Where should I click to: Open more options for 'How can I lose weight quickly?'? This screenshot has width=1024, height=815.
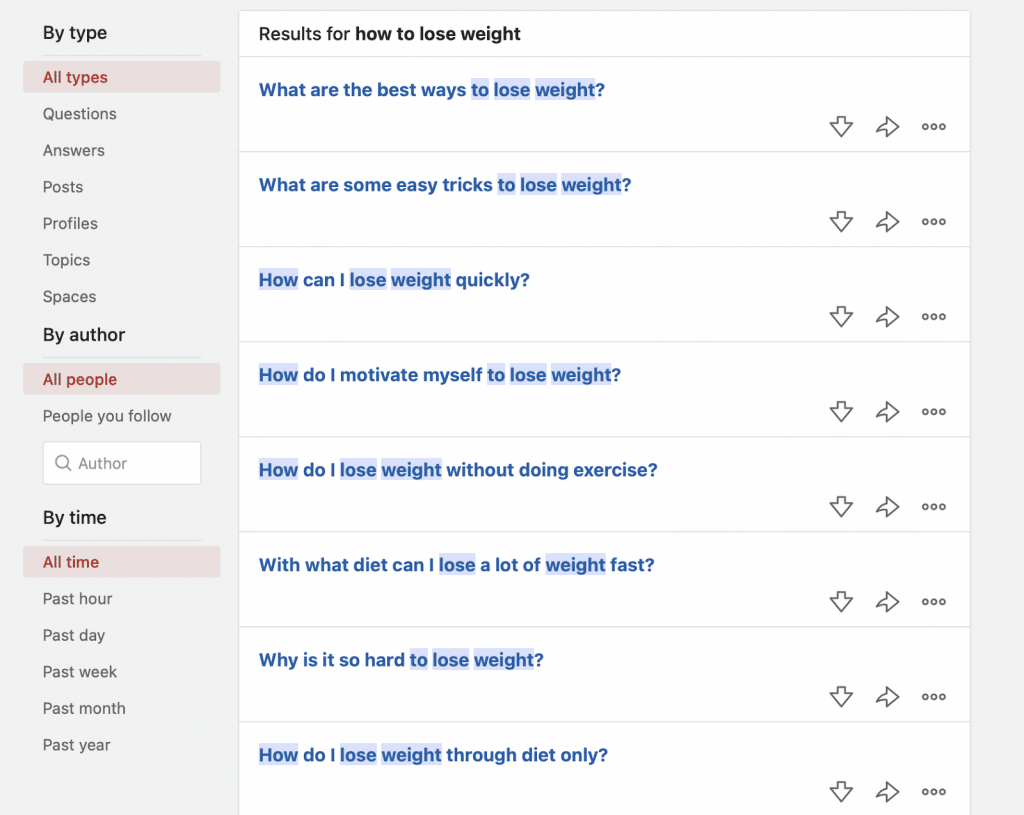934,317
